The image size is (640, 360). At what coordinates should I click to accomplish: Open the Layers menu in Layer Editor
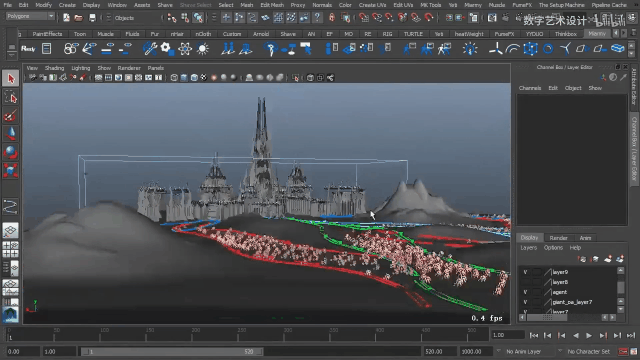529,248
